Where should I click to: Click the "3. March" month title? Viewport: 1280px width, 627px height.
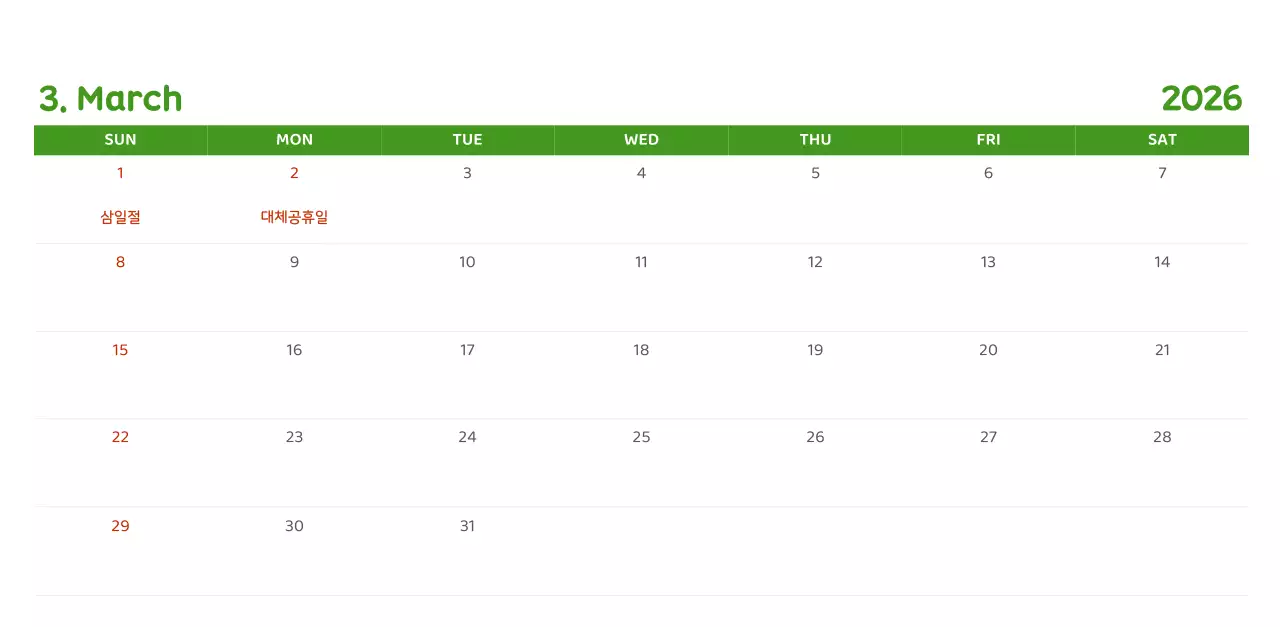(111, 99)
